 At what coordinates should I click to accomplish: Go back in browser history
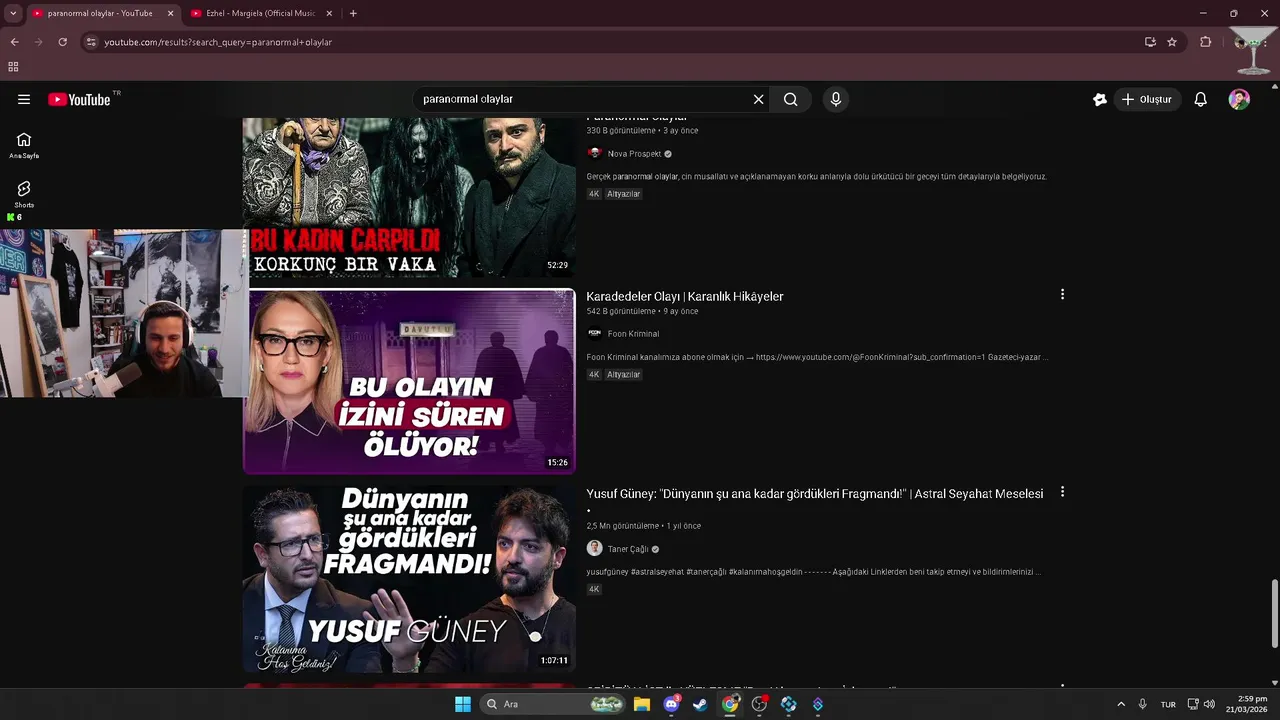pyautogui.click(x=14, y=42)
